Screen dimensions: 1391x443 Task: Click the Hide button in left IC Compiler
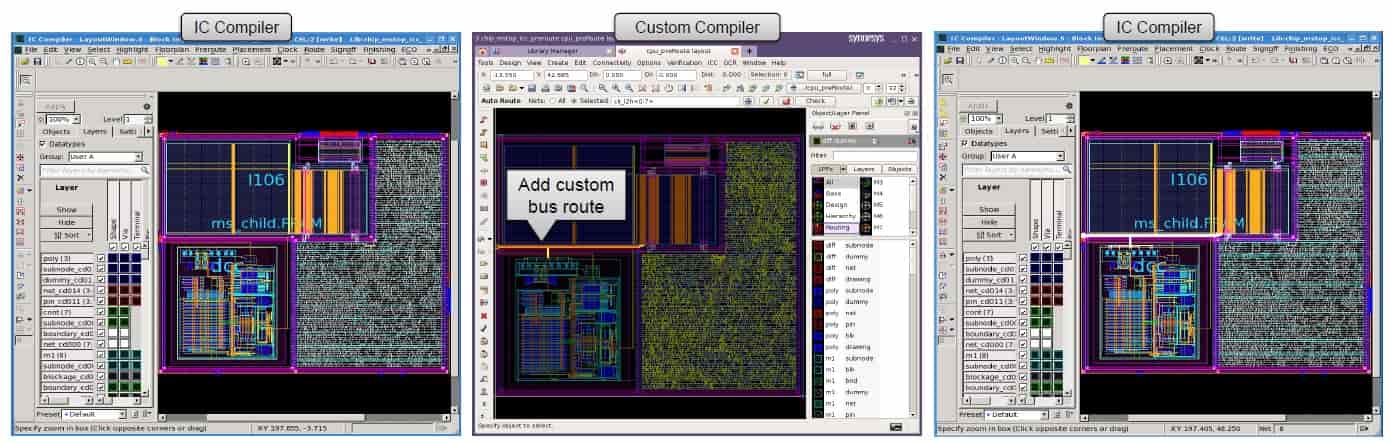coord(66,222)
